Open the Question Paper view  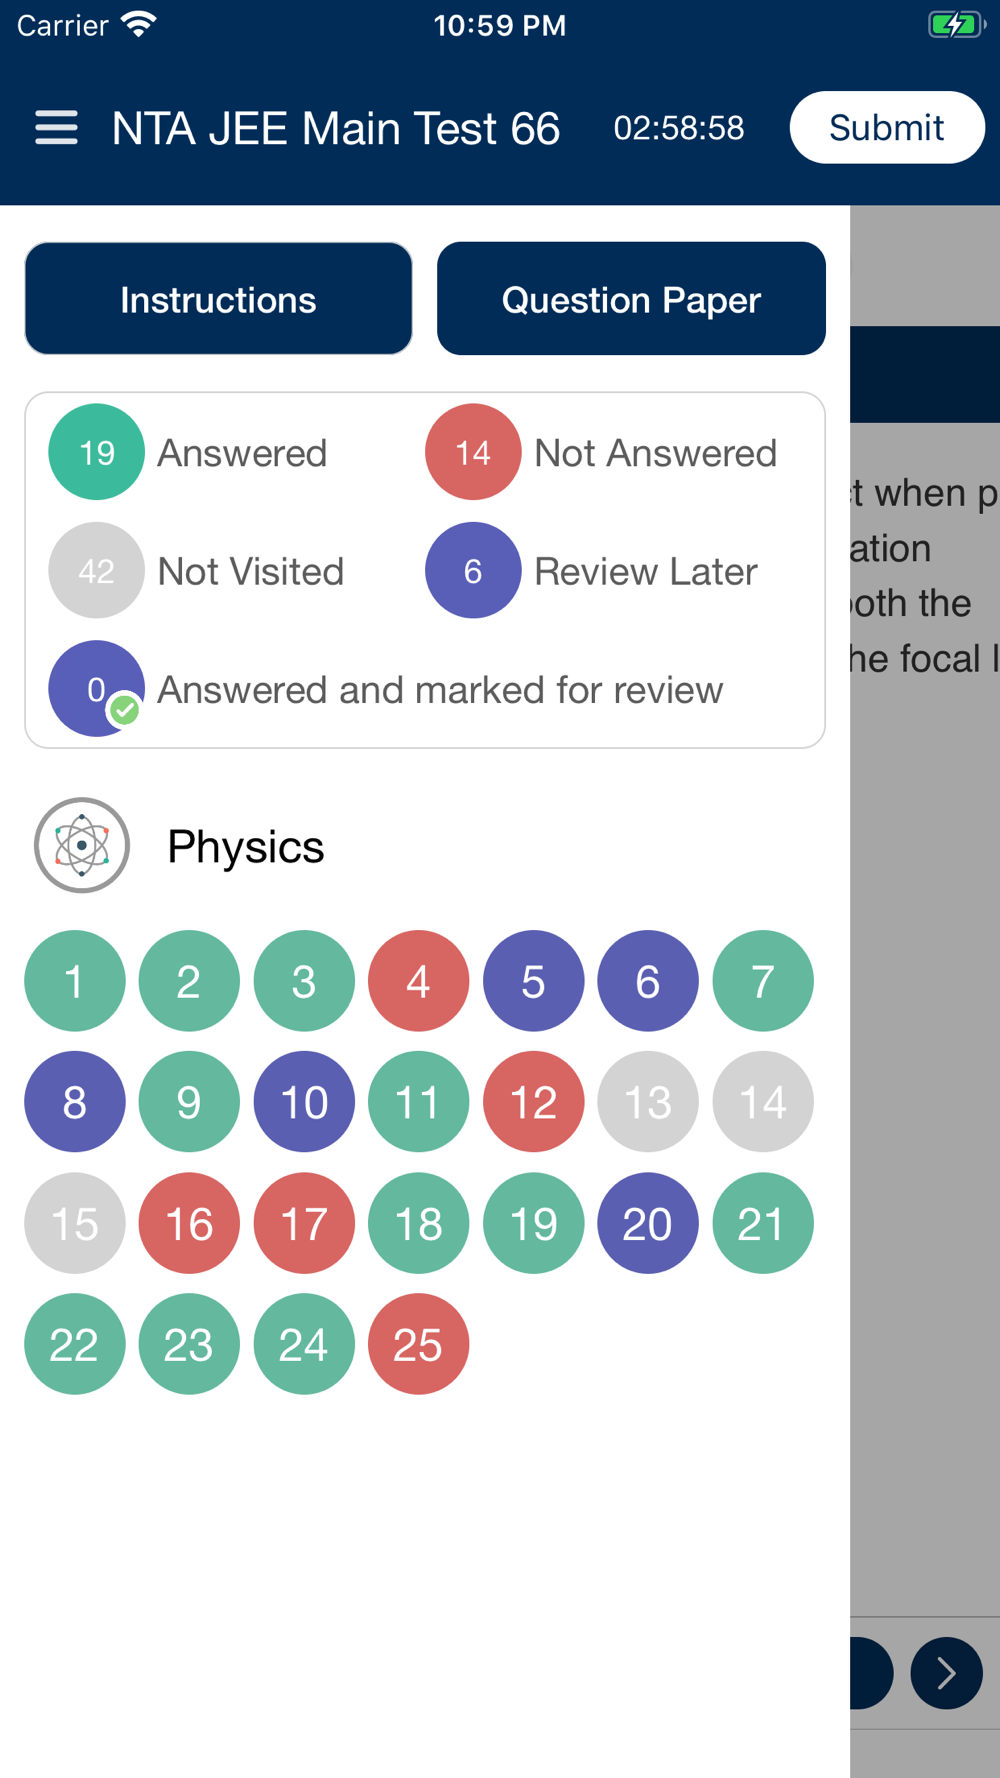click(x=631, y=298)
